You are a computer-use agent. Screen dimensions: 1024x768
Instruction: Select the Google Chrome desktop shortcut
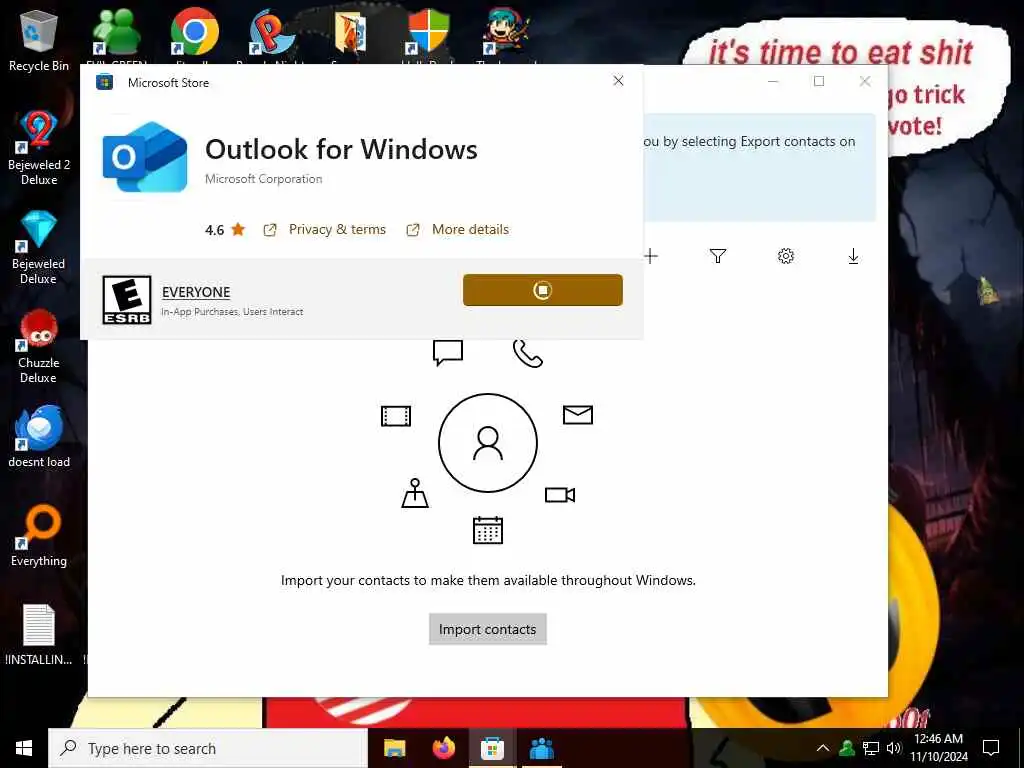pos(195,33)
